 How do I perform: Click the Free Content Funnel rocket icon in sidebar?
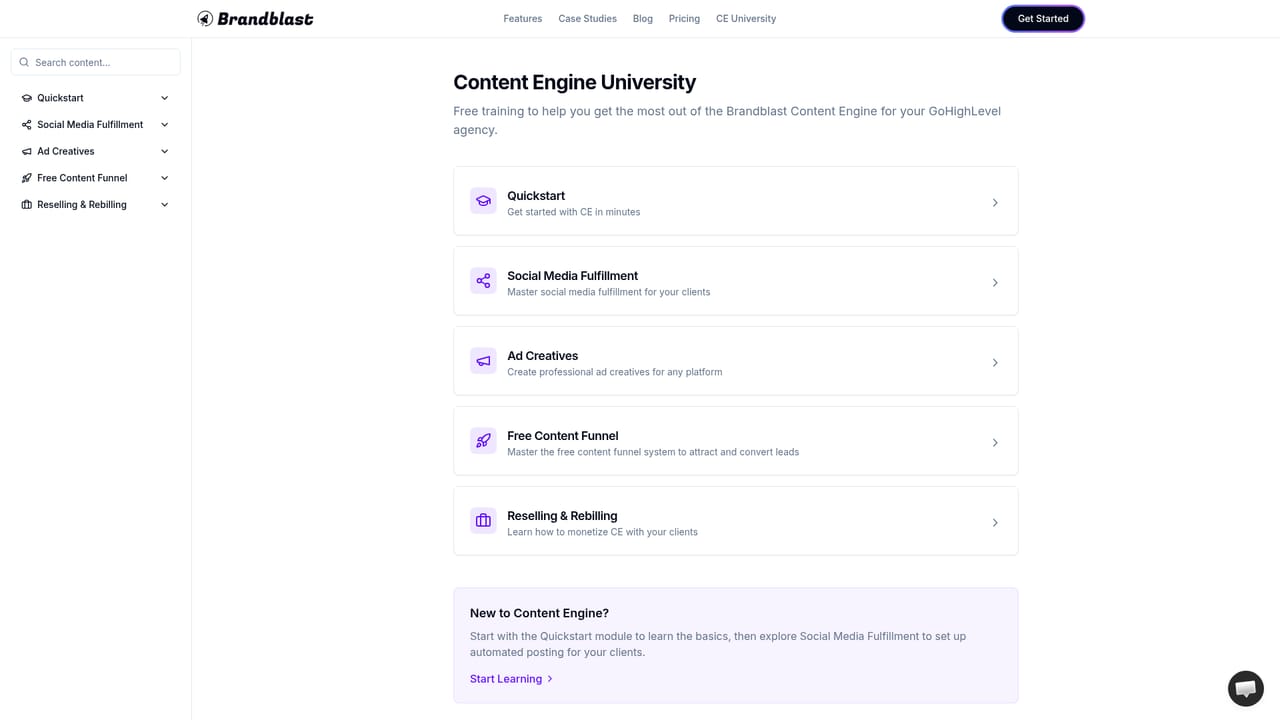point(27,178)
